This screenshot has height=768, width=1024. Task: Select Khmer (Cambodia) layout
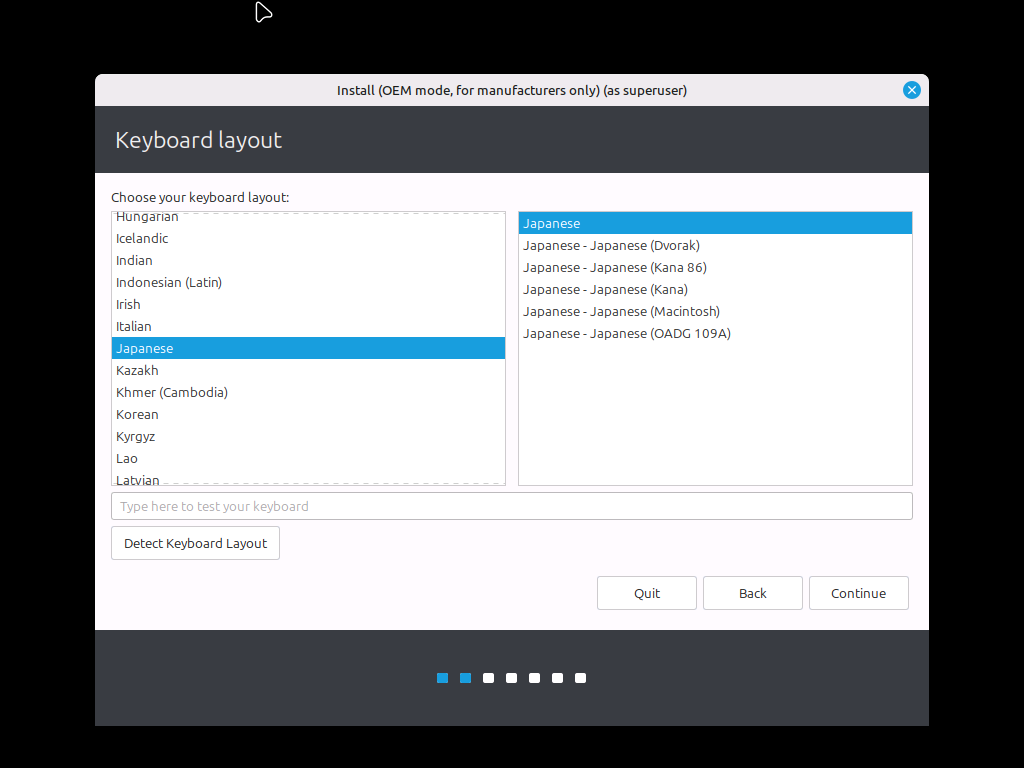pyautogui.click(x=172, y=392)
